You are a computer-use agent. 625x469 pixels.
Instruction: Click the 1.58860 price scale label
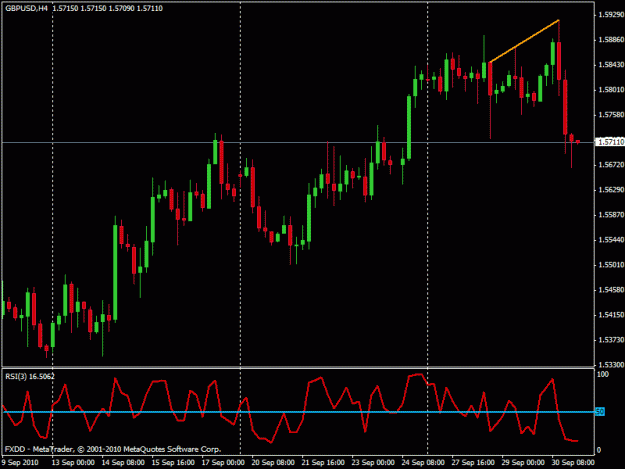(611, 40)
